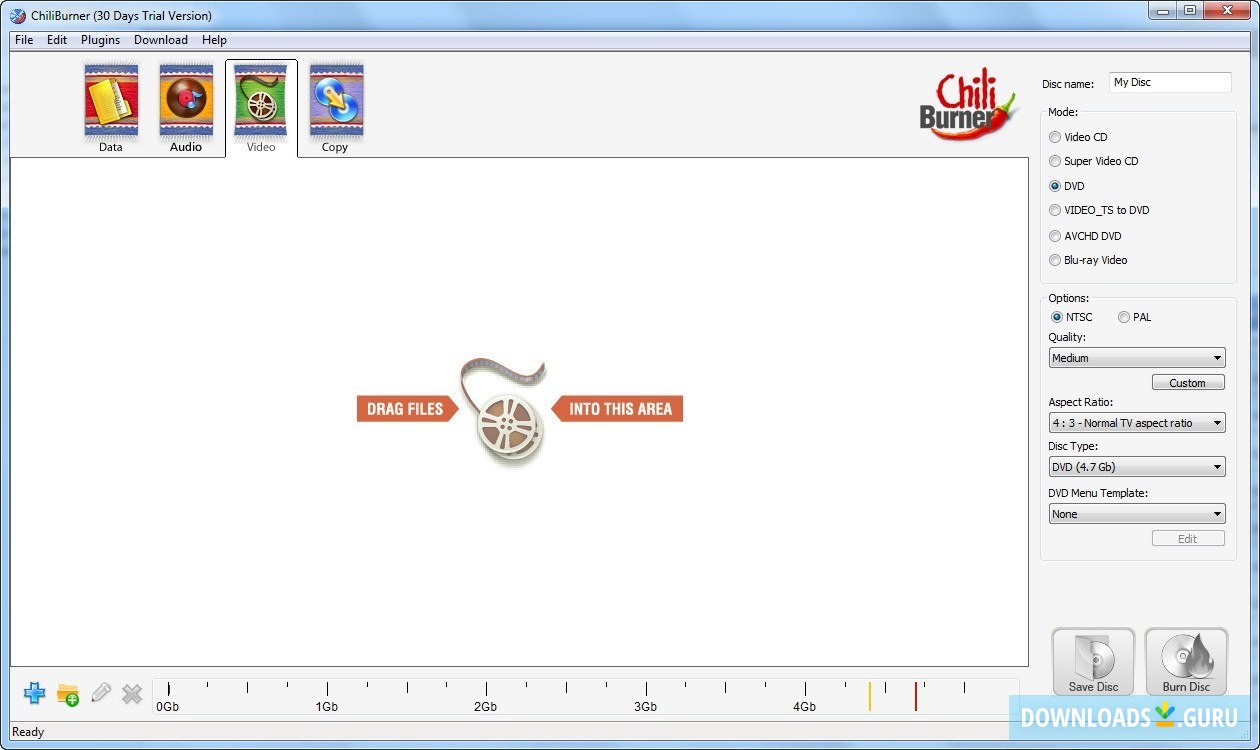Click the blue plus Add Files icon
Viewport: 1260px width, 750px height.
[35, 693]
